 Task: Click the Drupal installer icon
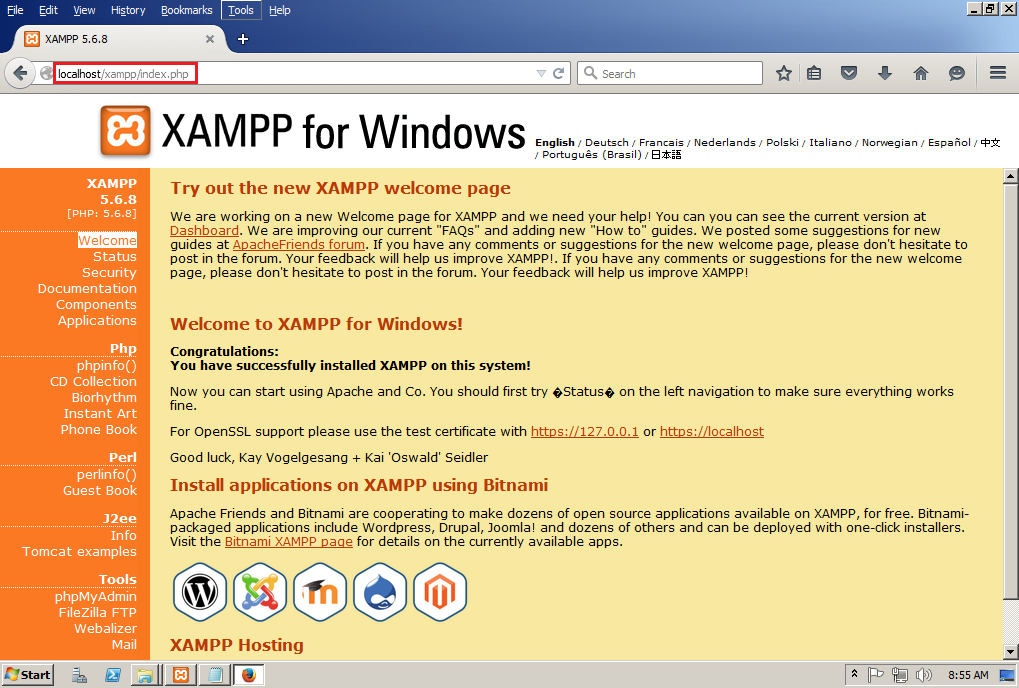(380, 592)
